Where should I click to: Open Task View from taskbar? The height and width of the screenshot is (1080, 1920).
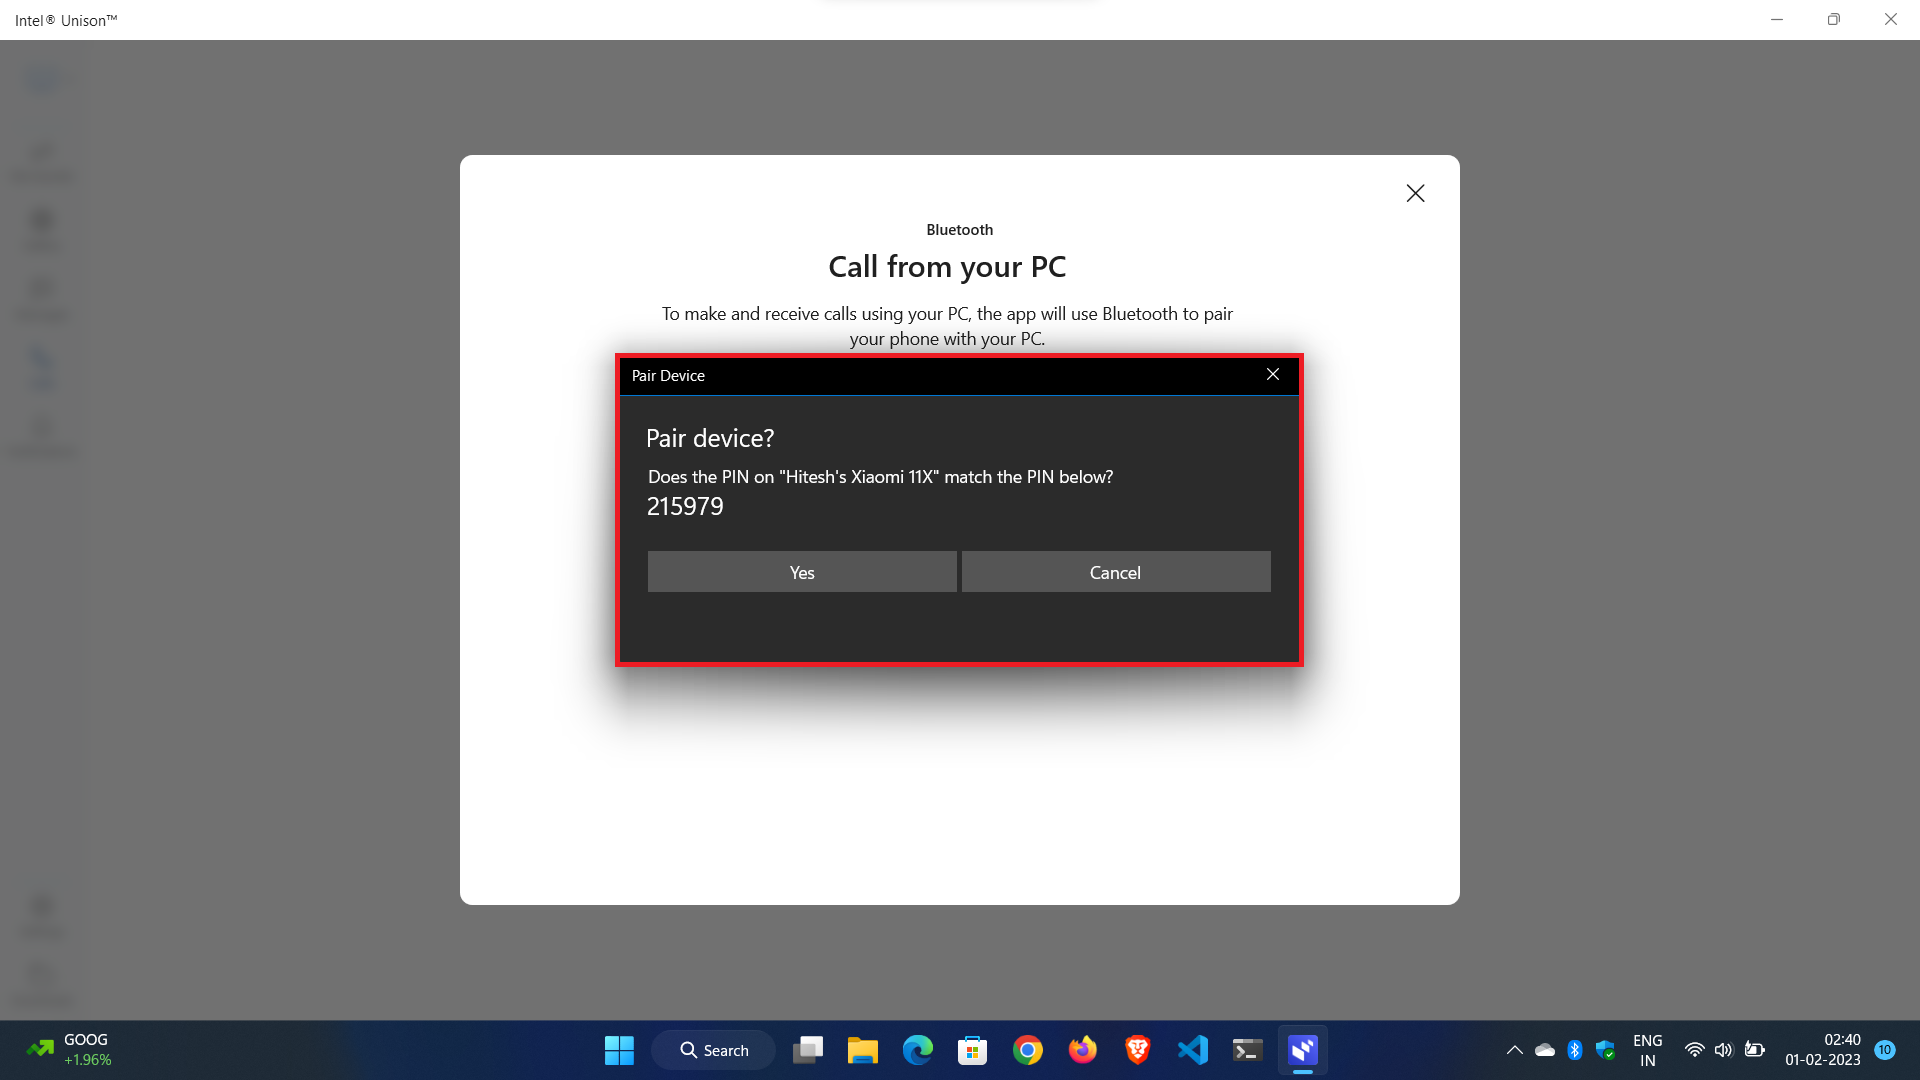pos(808,1050)
